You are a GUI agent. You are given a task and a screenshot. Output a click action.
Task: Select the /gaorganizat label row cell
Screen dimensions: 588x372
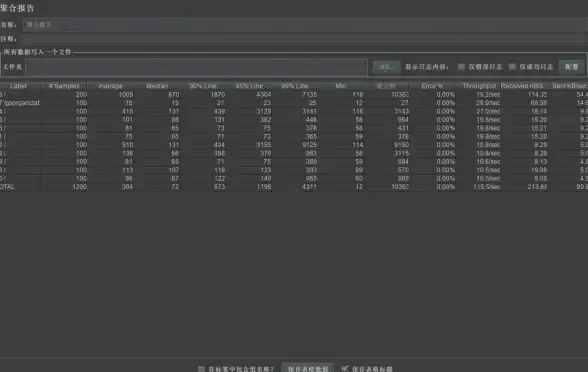click(20, 103)
